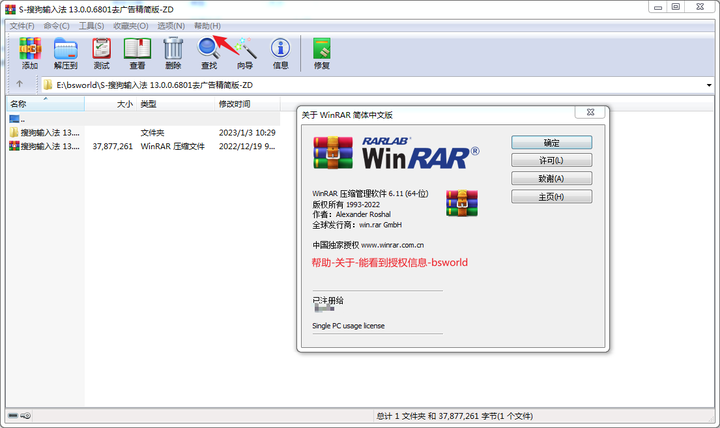720x428 pixels.
Task: Open the Options (选项) menu
Action: (x=171, y=26)
